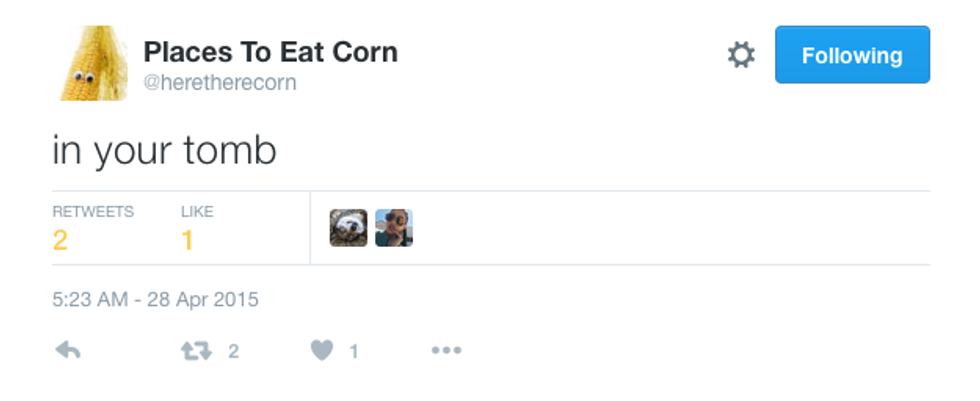Click the 5:23 AM time of the tweet
The image size is (980, 401).
[x=88, y=299]
